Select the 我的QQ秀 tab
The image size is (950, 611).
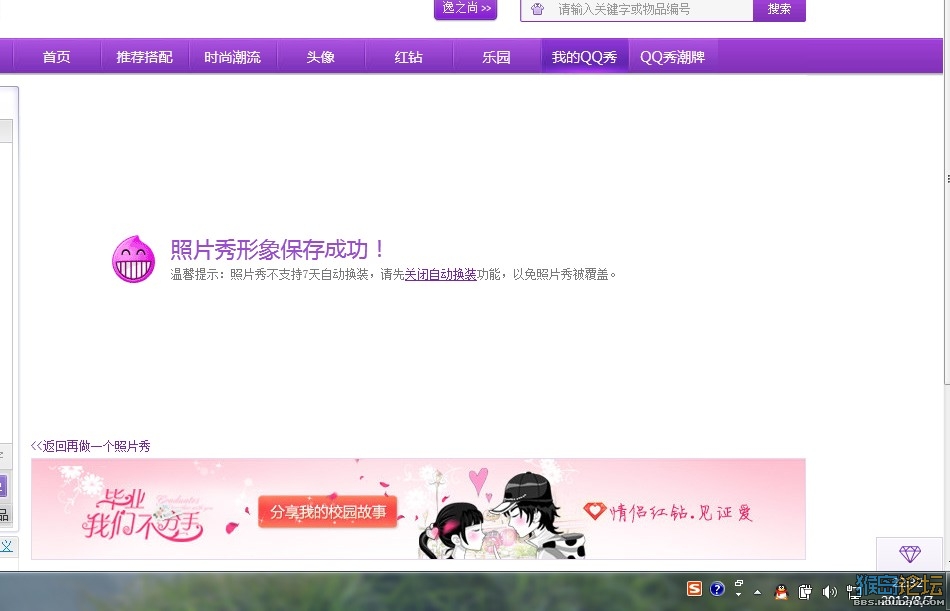point(585,57)
